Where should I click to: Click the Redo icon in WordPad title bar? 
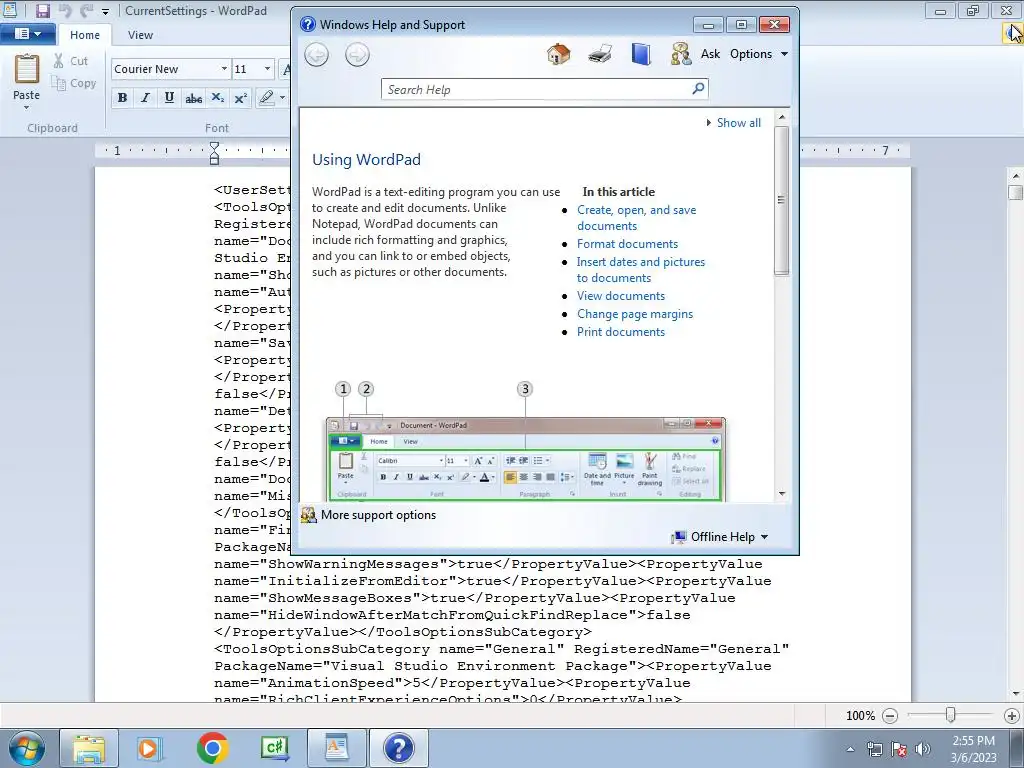coord(86,10)
